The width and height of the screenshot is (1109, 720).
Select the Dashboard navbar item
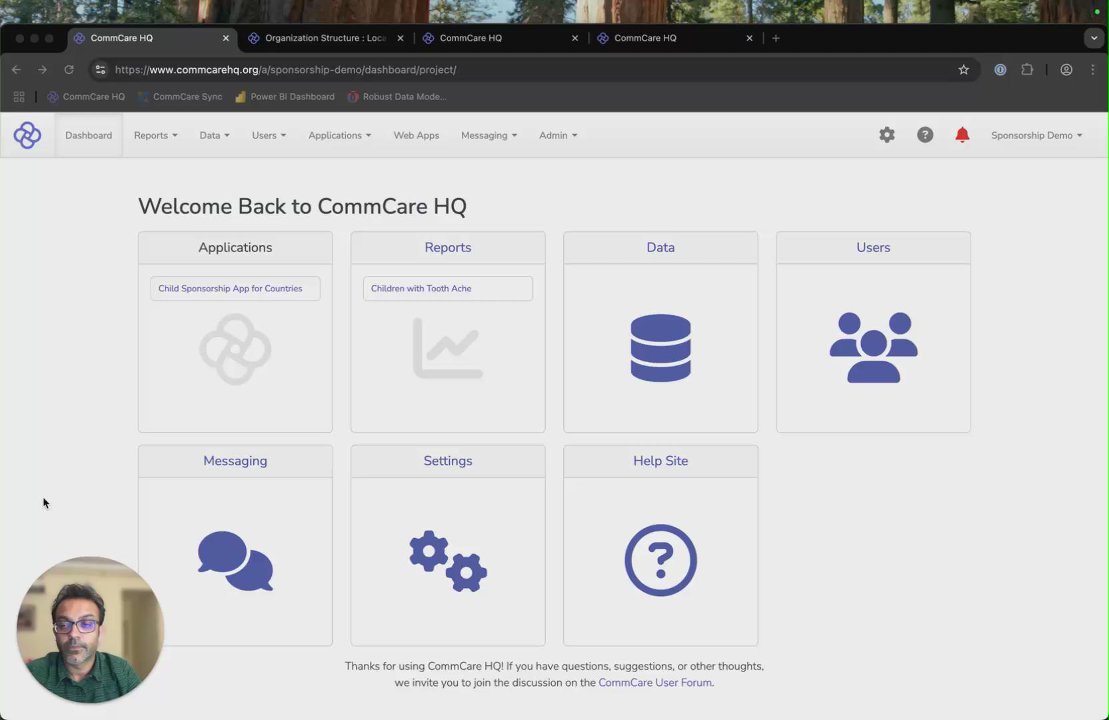[88, 135]
